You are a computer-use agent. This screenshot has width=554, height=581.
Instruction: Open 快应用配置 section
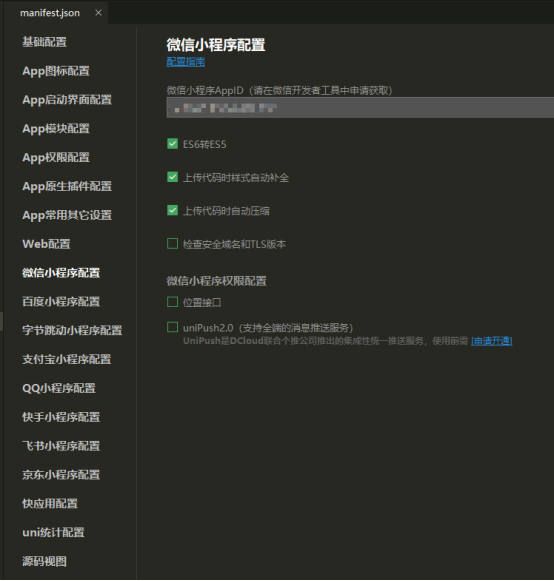[50, 504]
